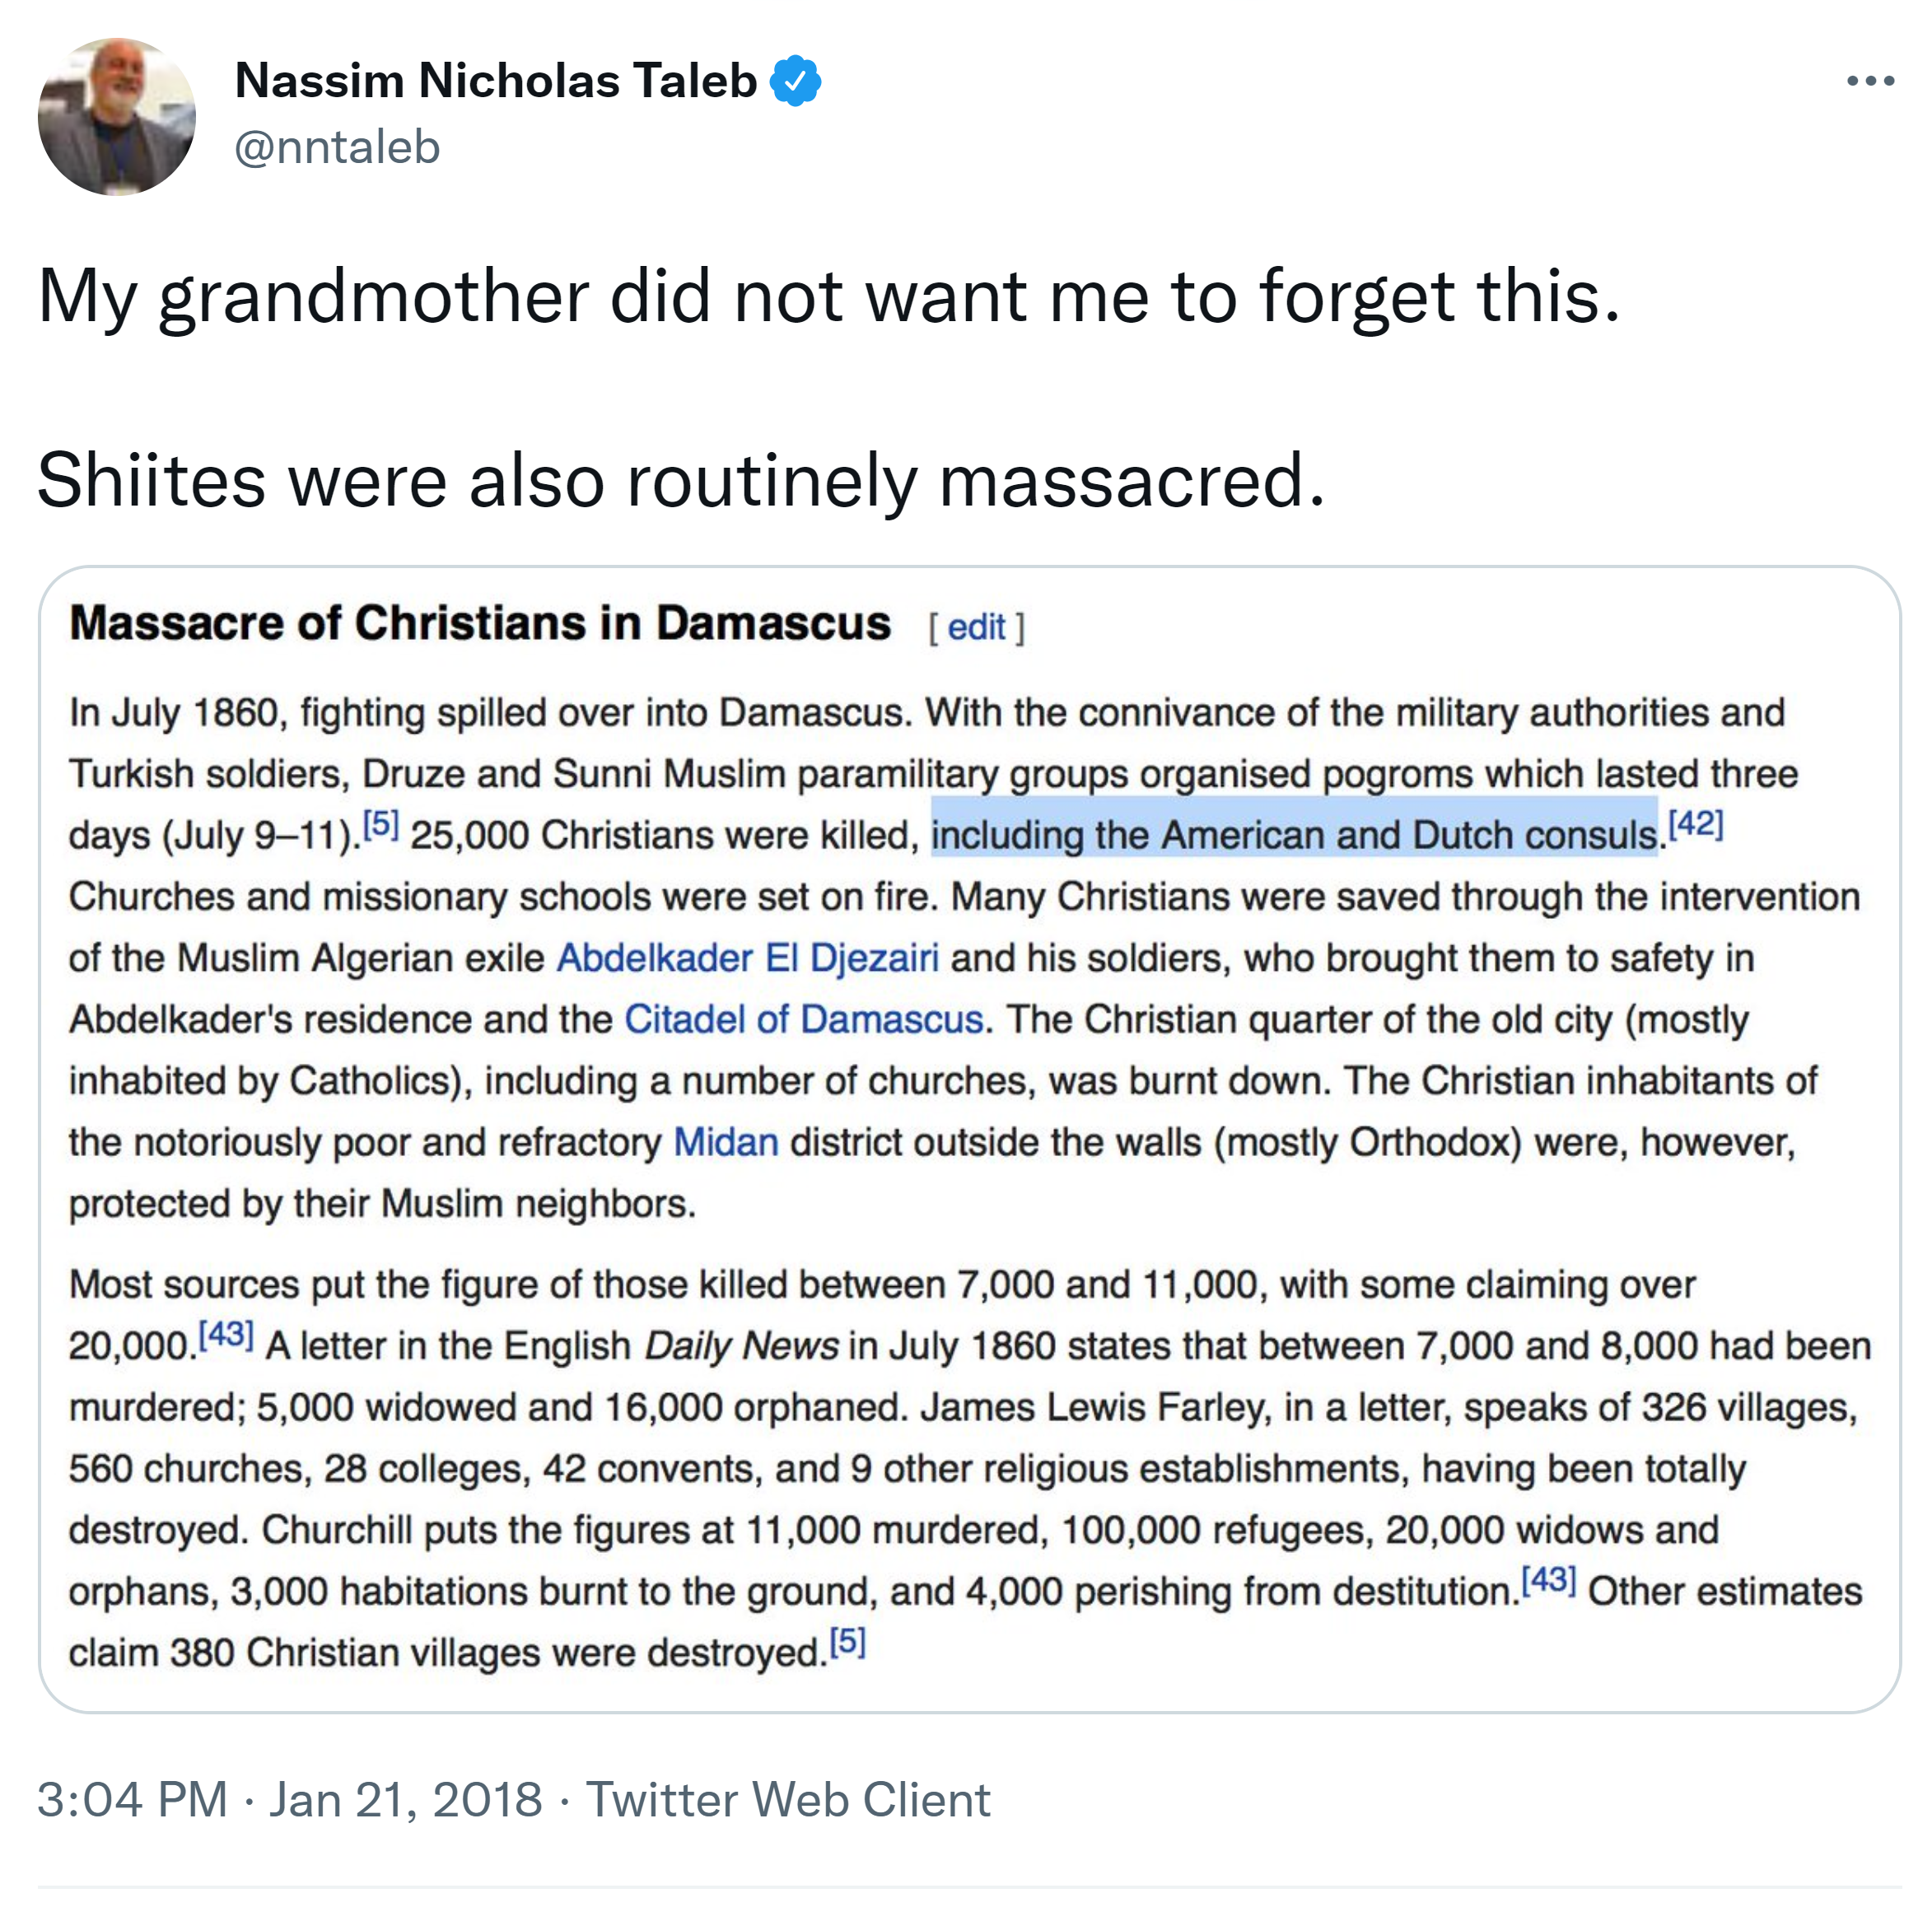Click the edit link beside section heading

tap(975, 628)
